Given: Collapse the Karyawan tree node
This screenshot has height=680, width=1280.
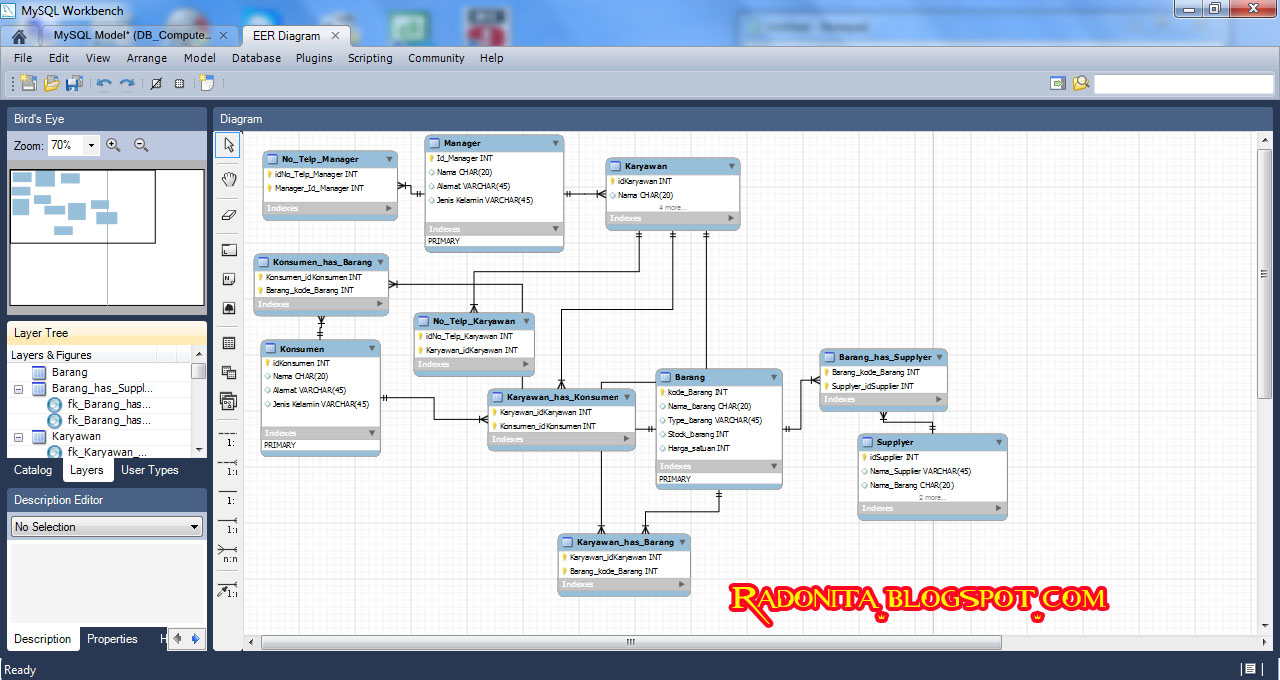Looking at the screenshot, I should 18,437.
